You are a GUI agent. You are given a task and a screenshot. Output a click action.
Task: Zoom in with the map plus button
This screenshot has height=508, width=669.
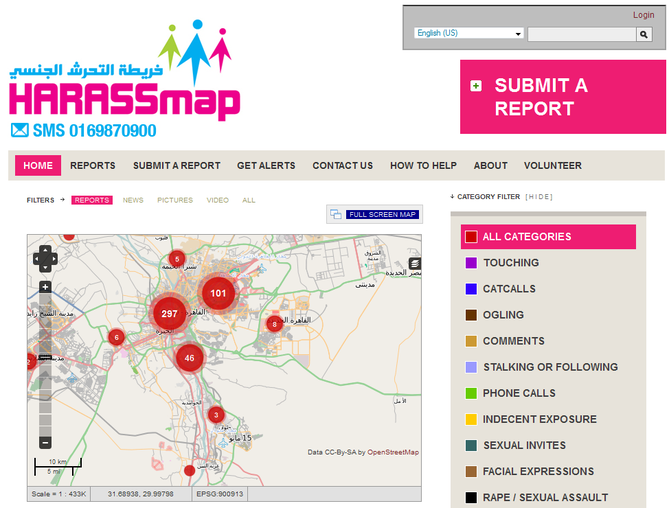coord(45,287)
